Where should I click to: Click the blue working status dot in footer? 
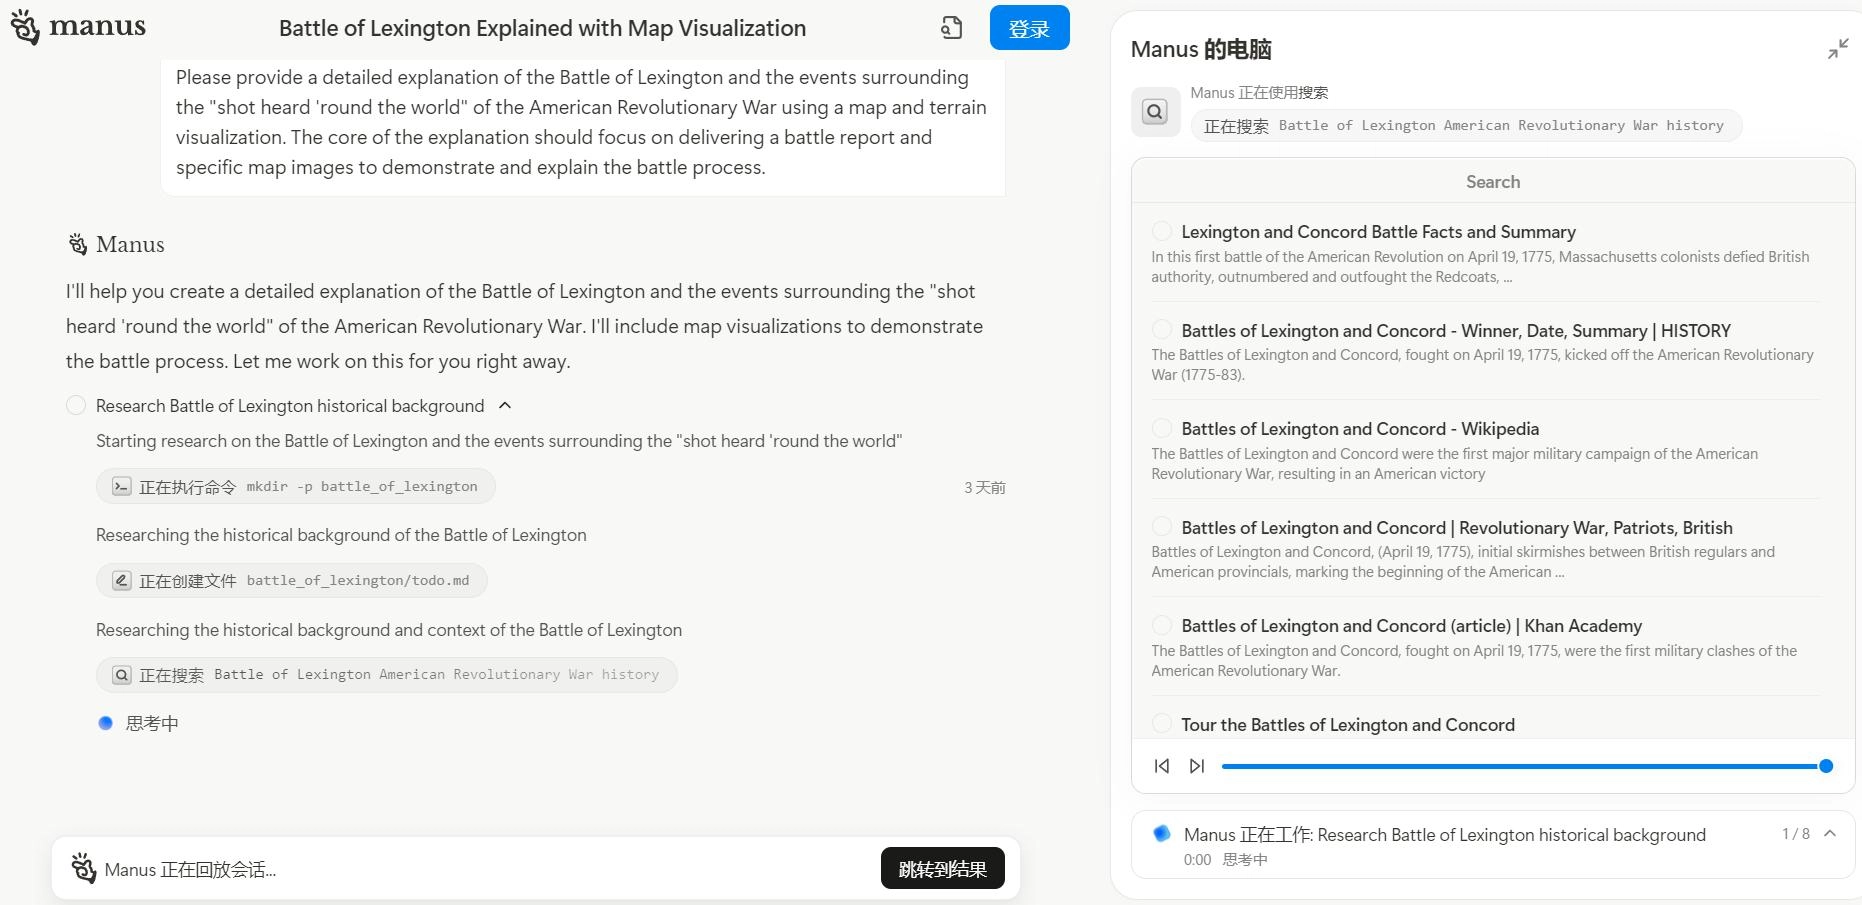(1161, 833)
